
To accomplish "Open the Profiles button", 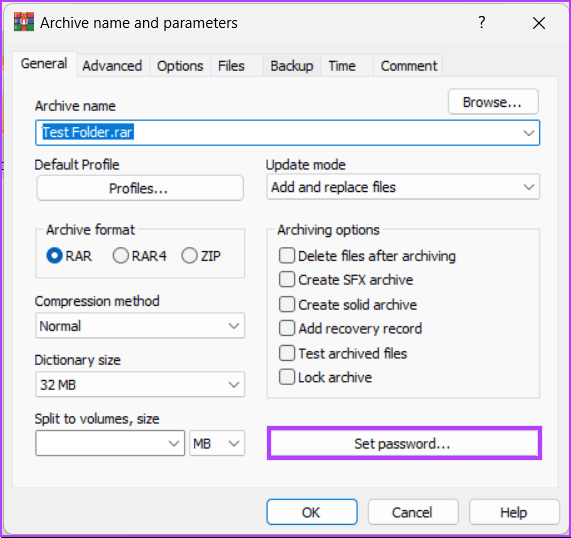I will [140, 188].
